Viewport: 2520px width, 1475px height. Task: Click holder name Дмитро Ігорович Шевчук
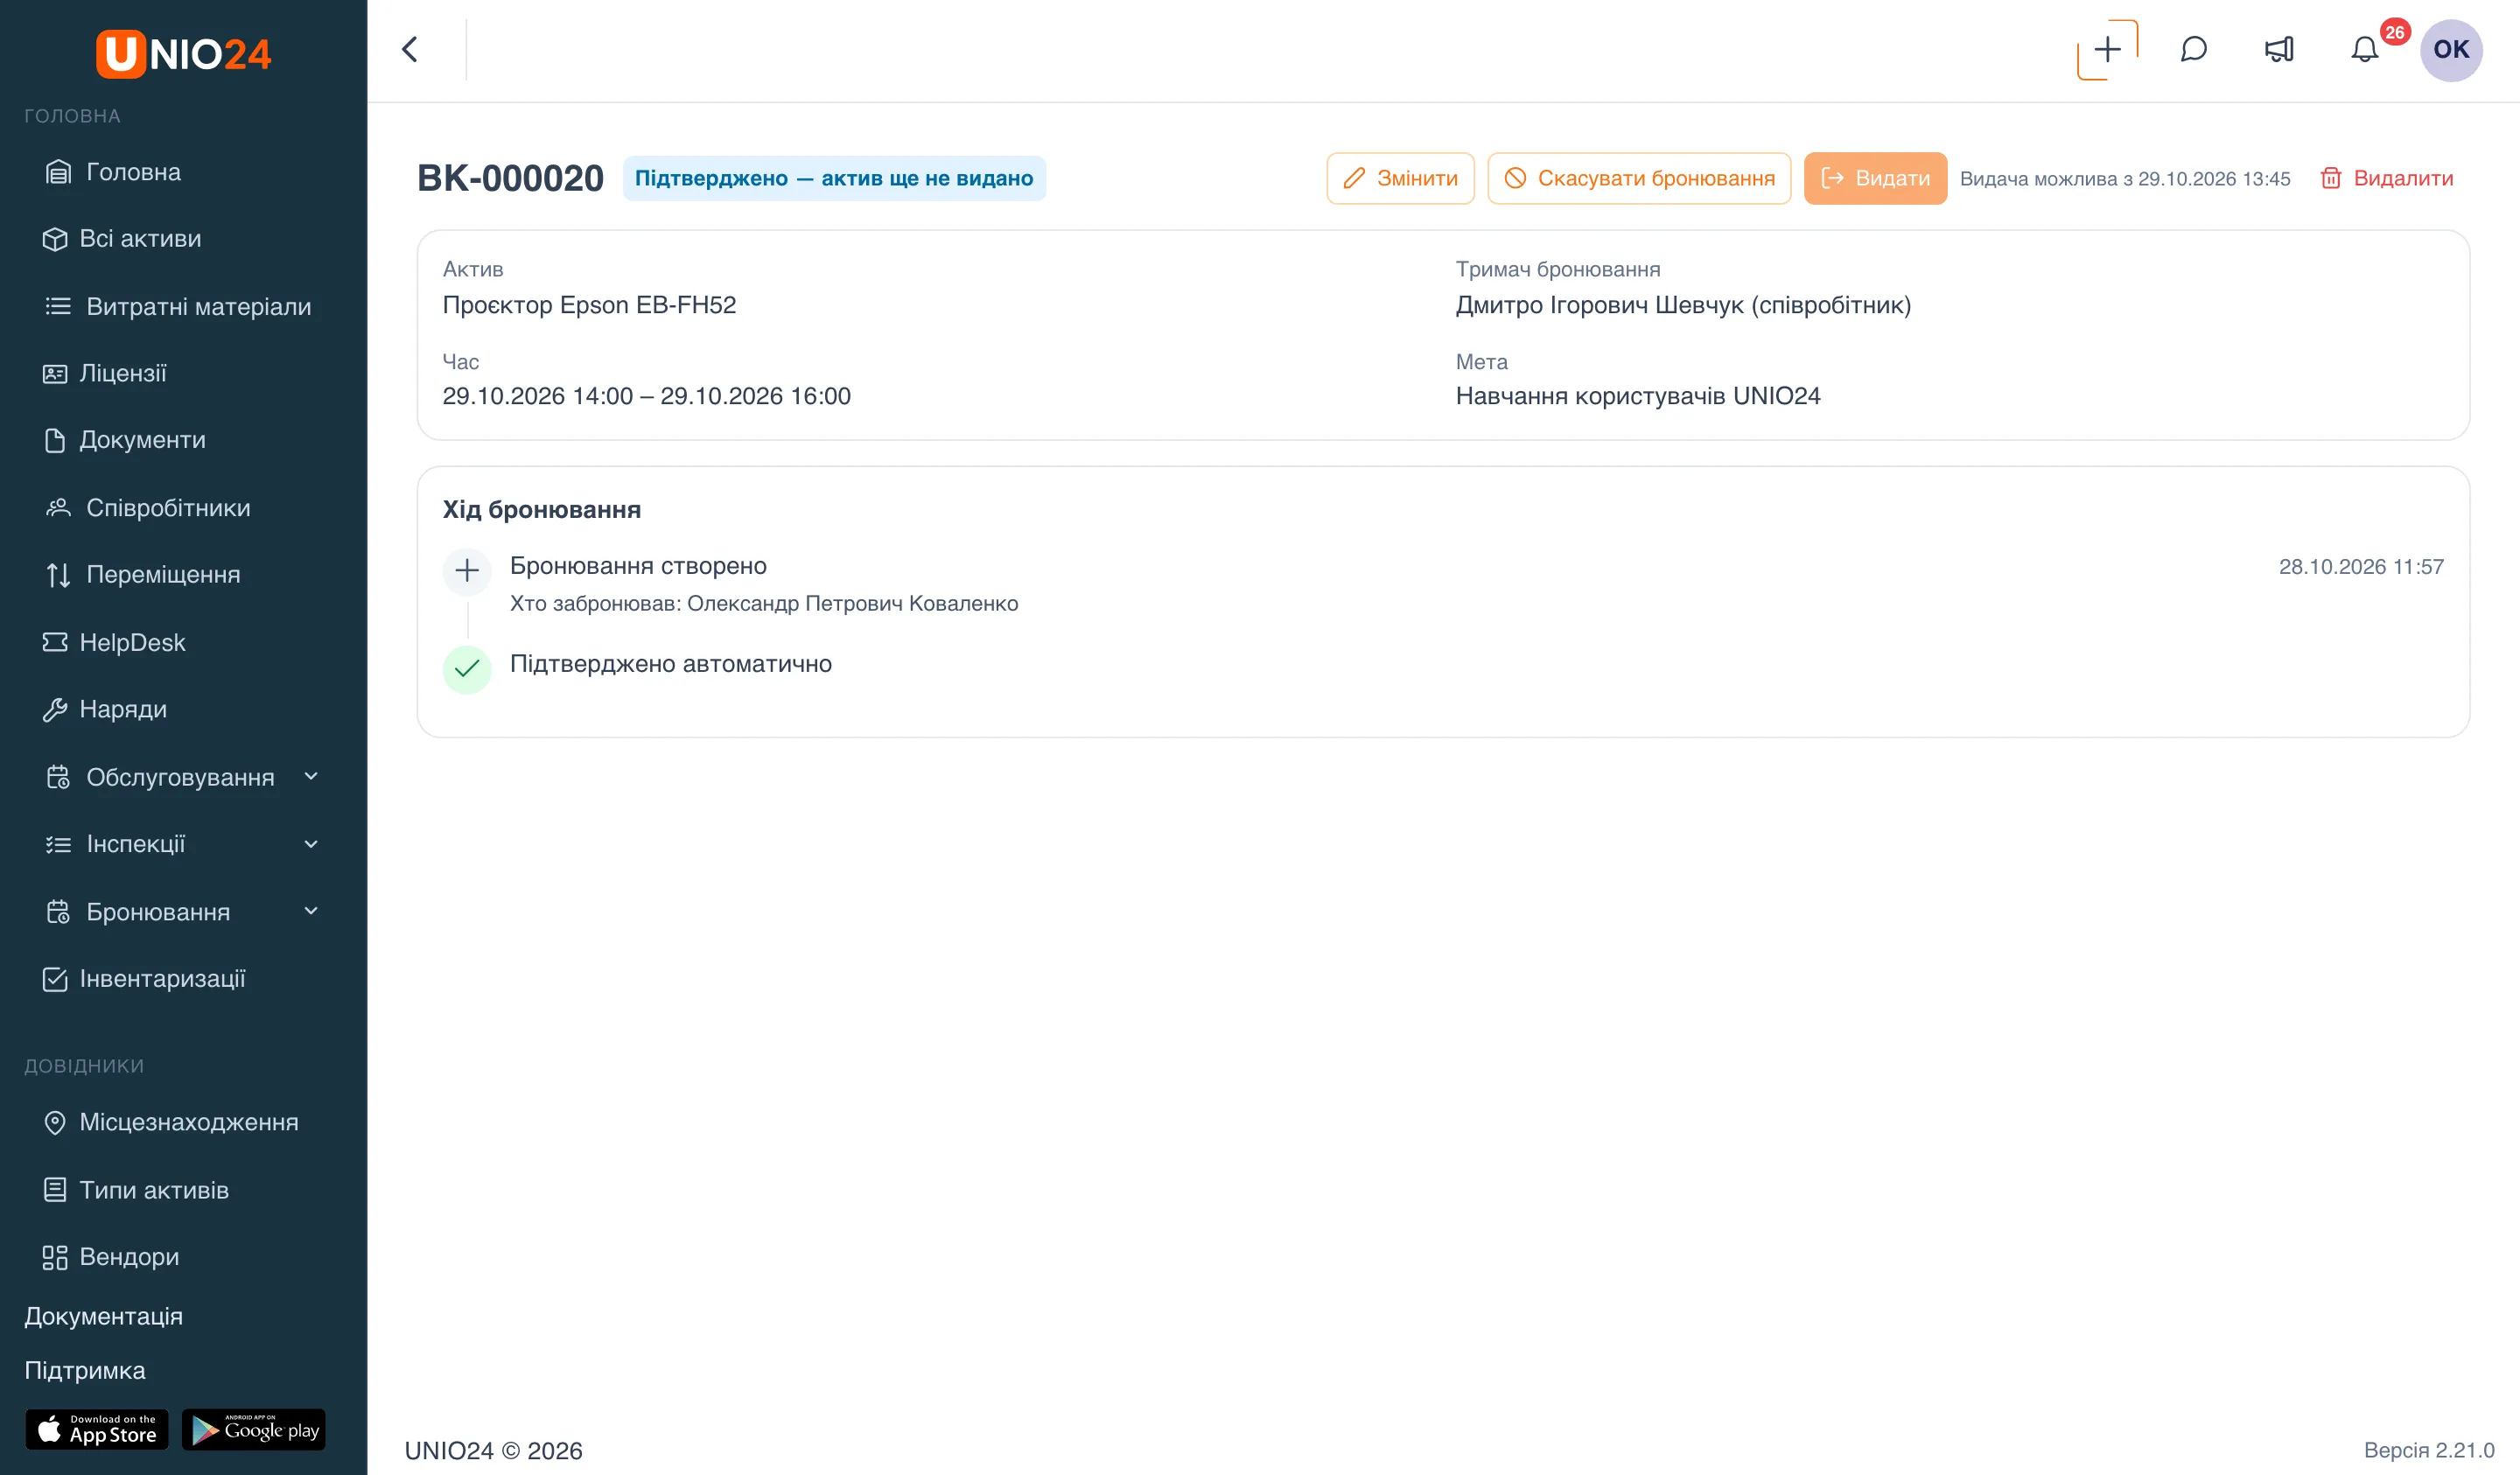tap(1600, 305)
